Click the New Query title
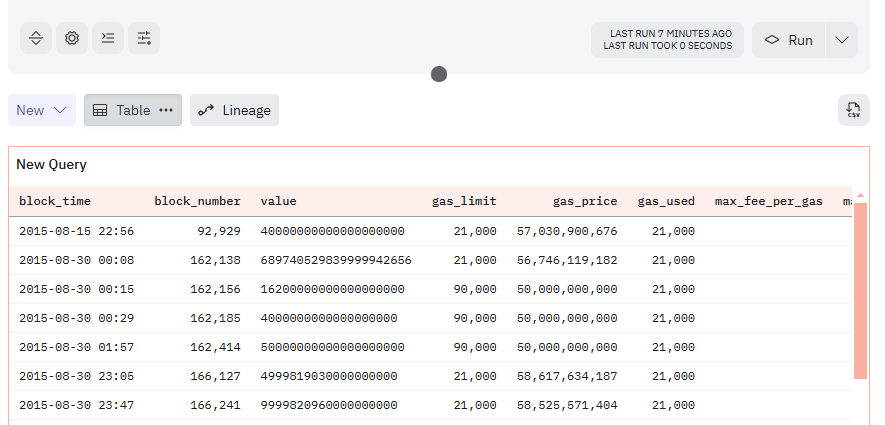Screen dimensions: 885x425 tap(51, 165)
